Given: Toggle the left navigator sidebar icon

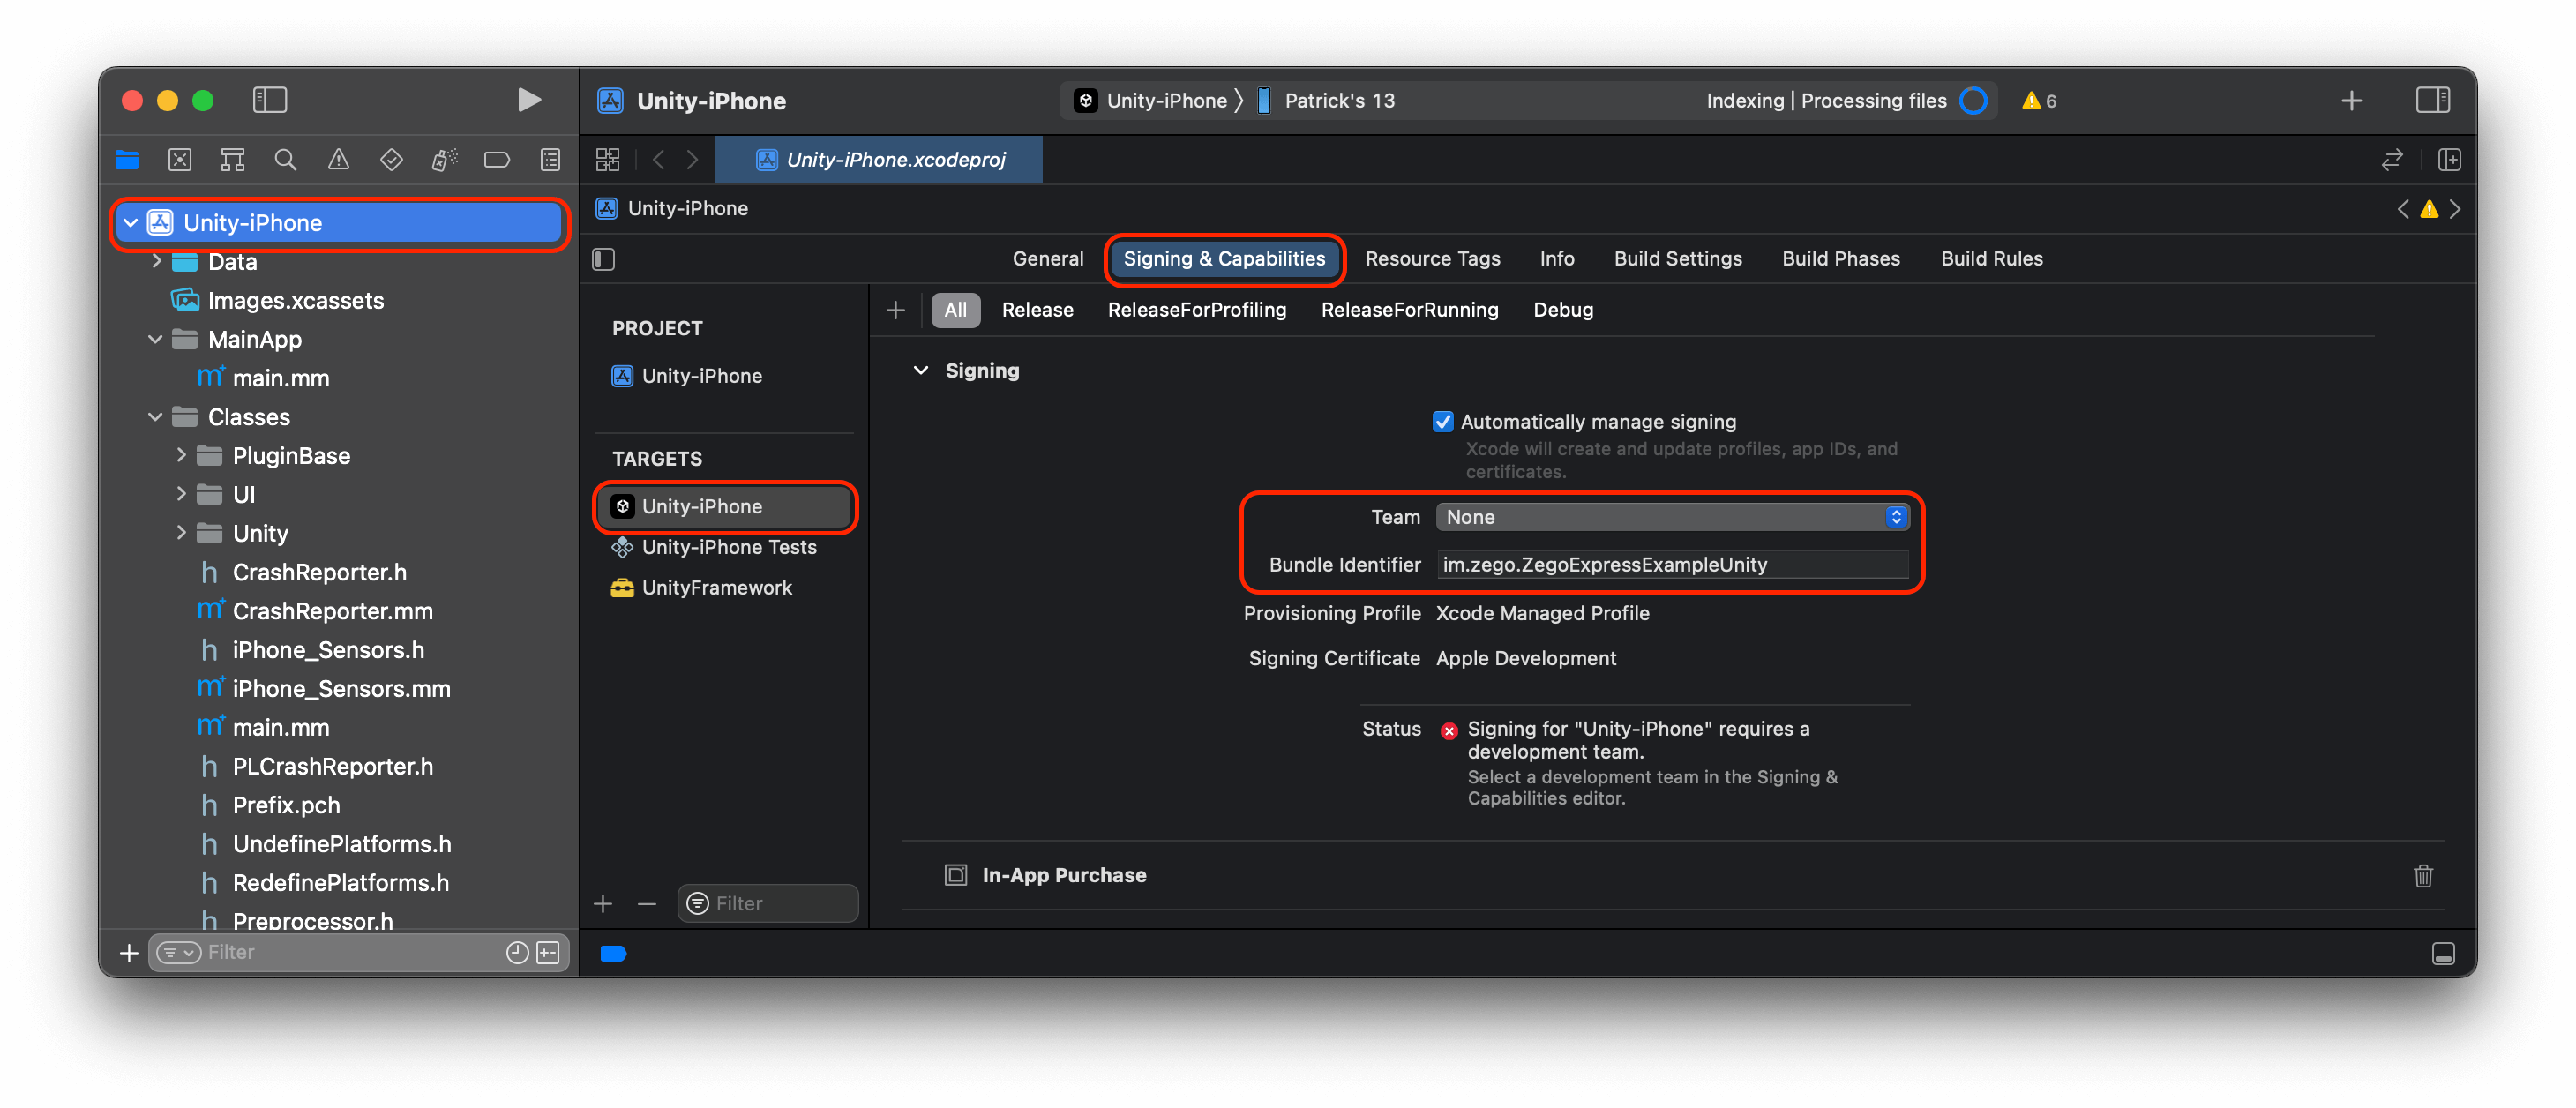Looking at the screenshot, I should pos(270,100).
